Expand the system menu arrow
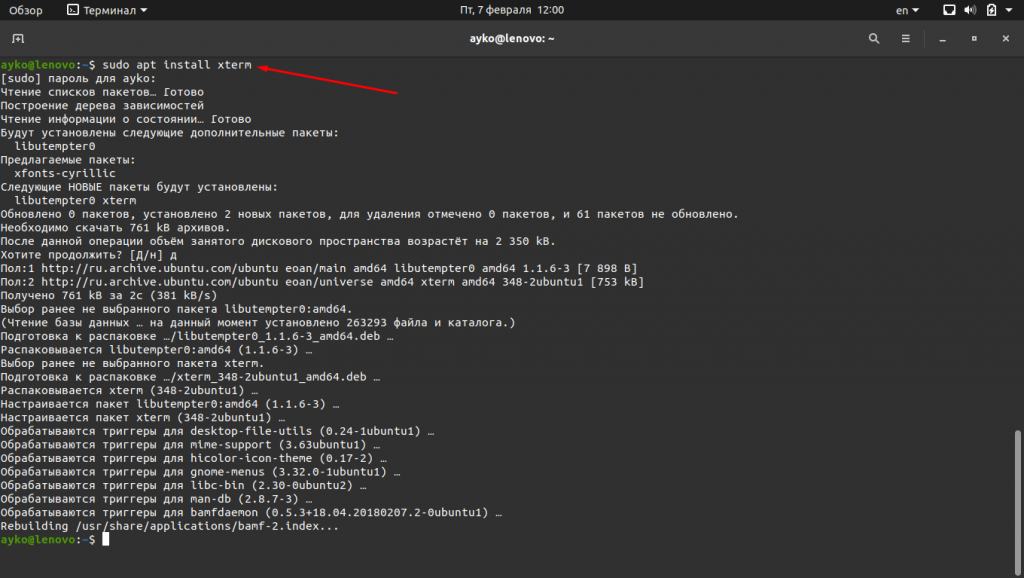1024x578 pixels. point(1010,10)
